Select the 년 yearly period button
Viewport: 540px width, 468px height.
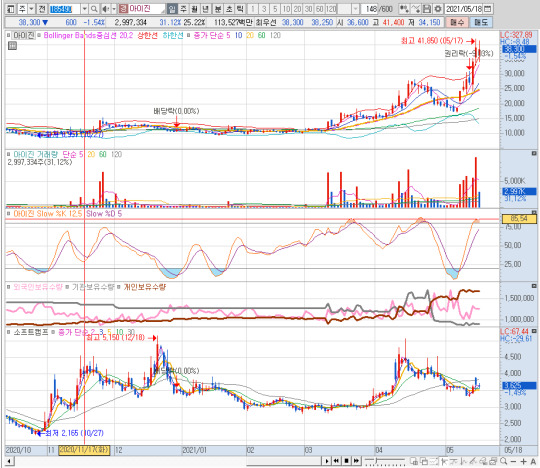(x=205, y=9)
